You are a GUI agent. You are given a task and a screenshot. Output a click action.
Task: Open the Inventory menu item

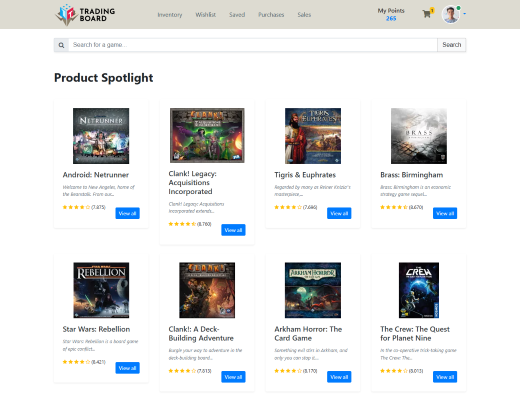(170, 15)
